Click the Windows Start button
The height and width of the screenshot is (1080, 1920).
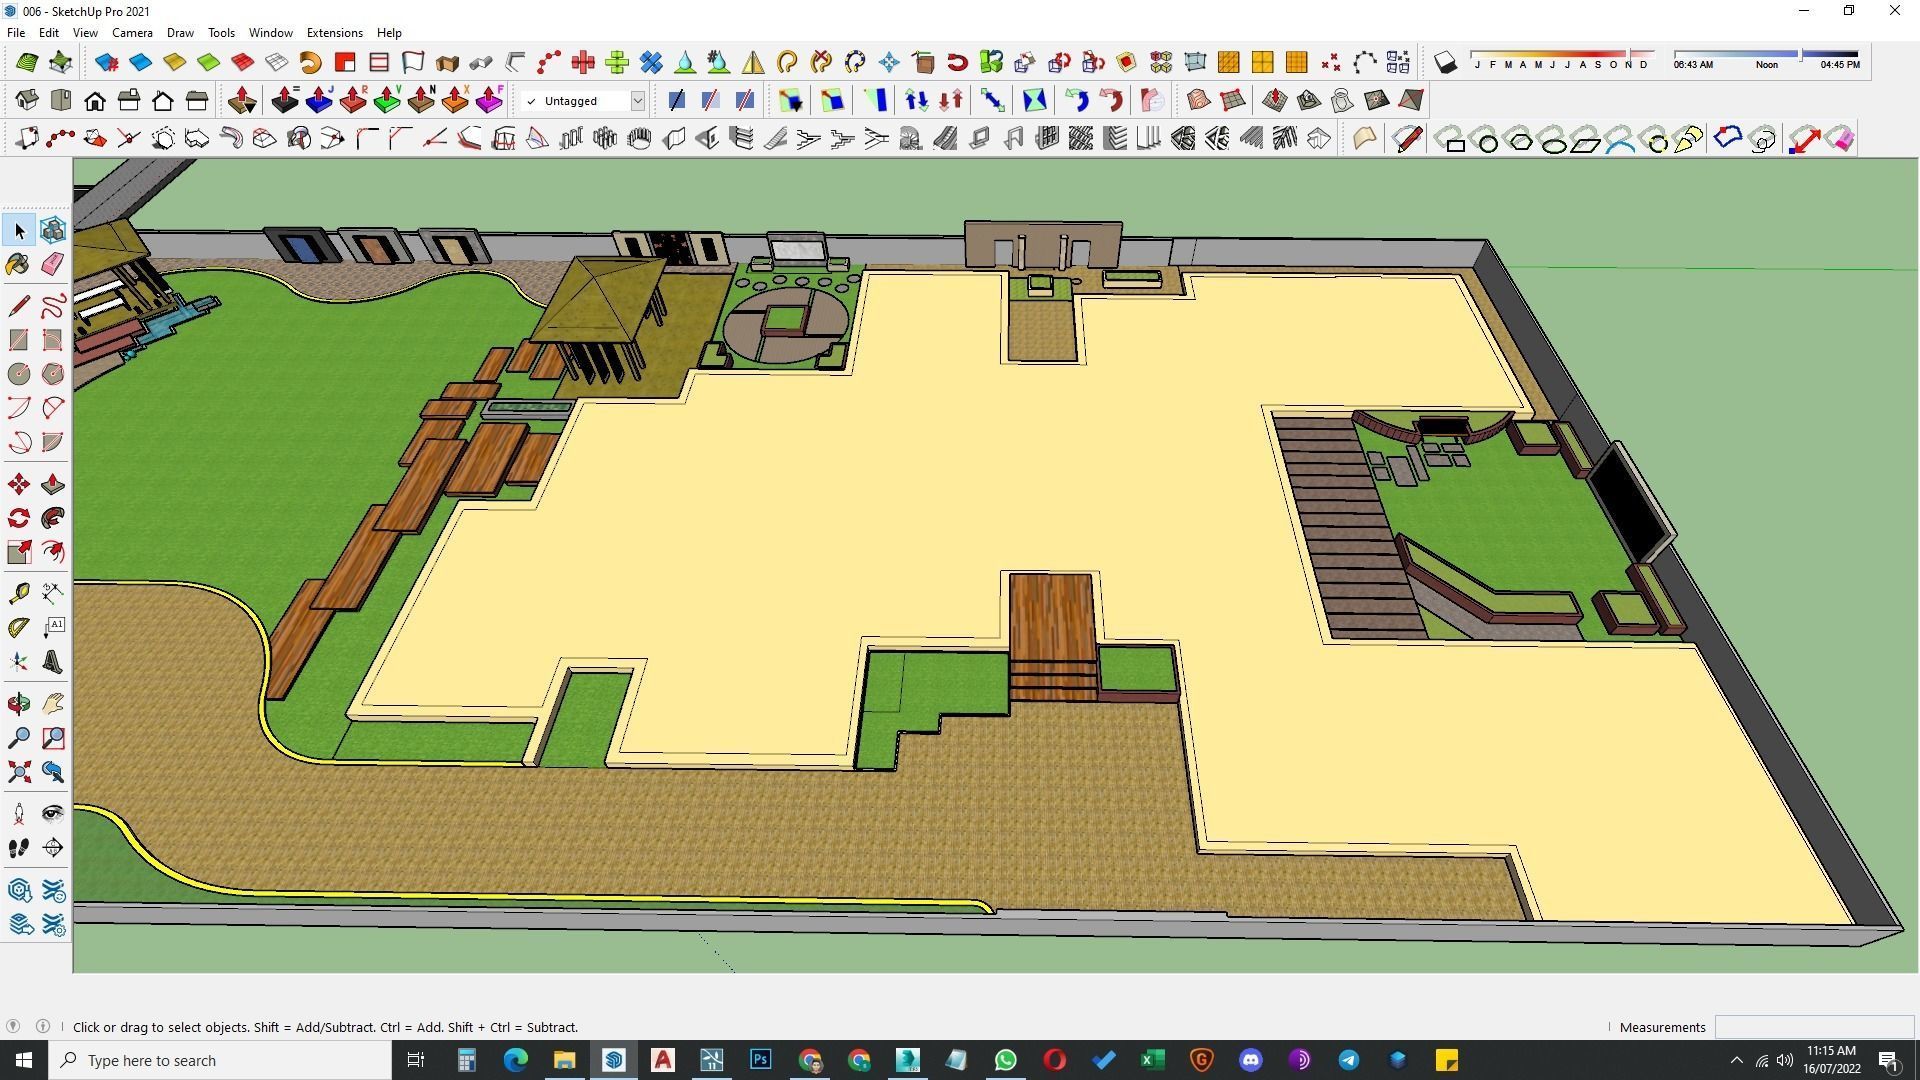point(24,1060)
